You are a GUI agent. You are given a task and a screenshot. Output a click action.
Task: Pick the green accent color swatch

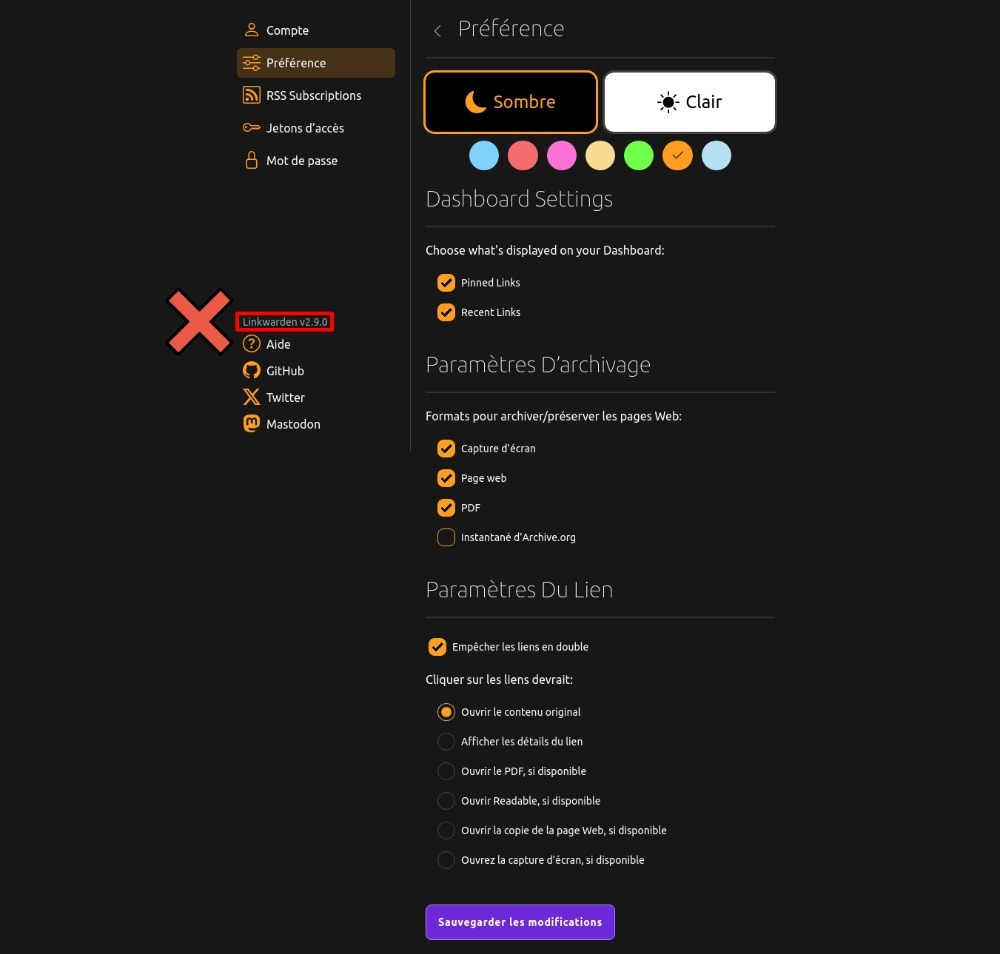tap(638, 156)
